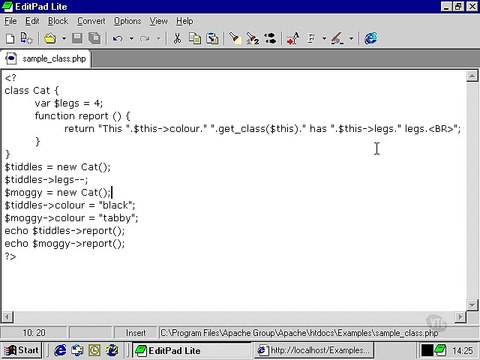This screenshot has height=360, width=480.
Task: Click the '$tiddles = new Cat();' line
Action: 57,167
